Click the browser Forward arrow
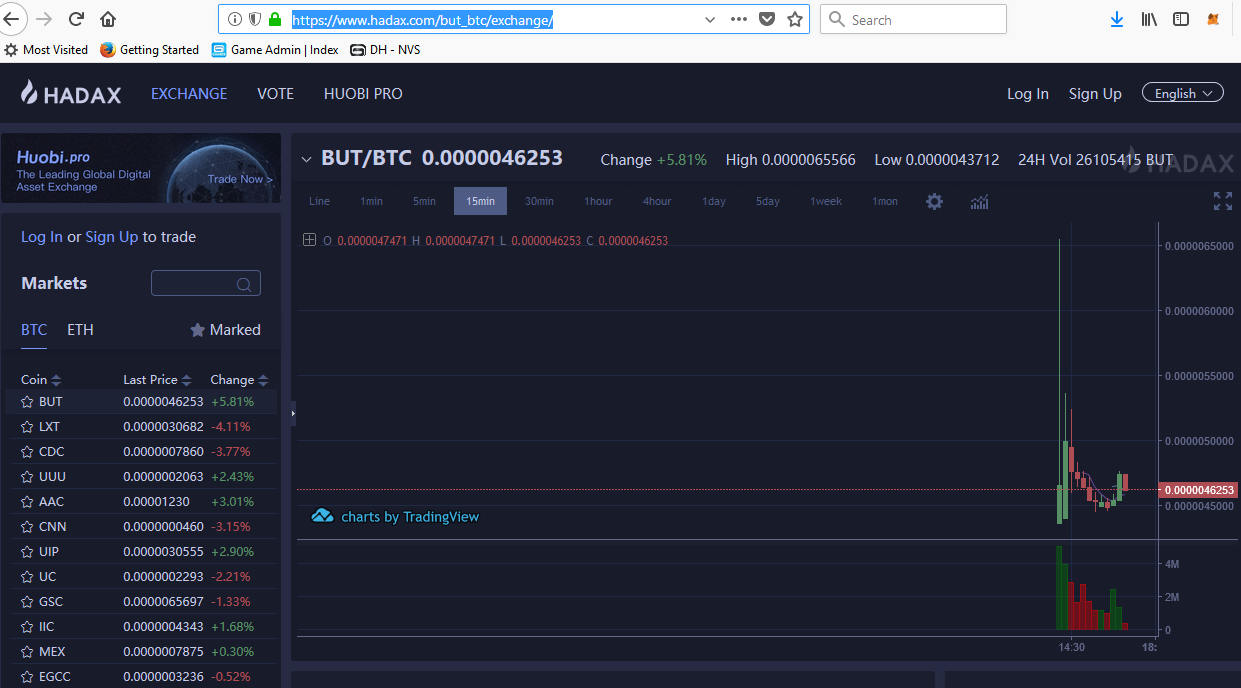This screenshot has width=1241, height=688. coord(43,19)
